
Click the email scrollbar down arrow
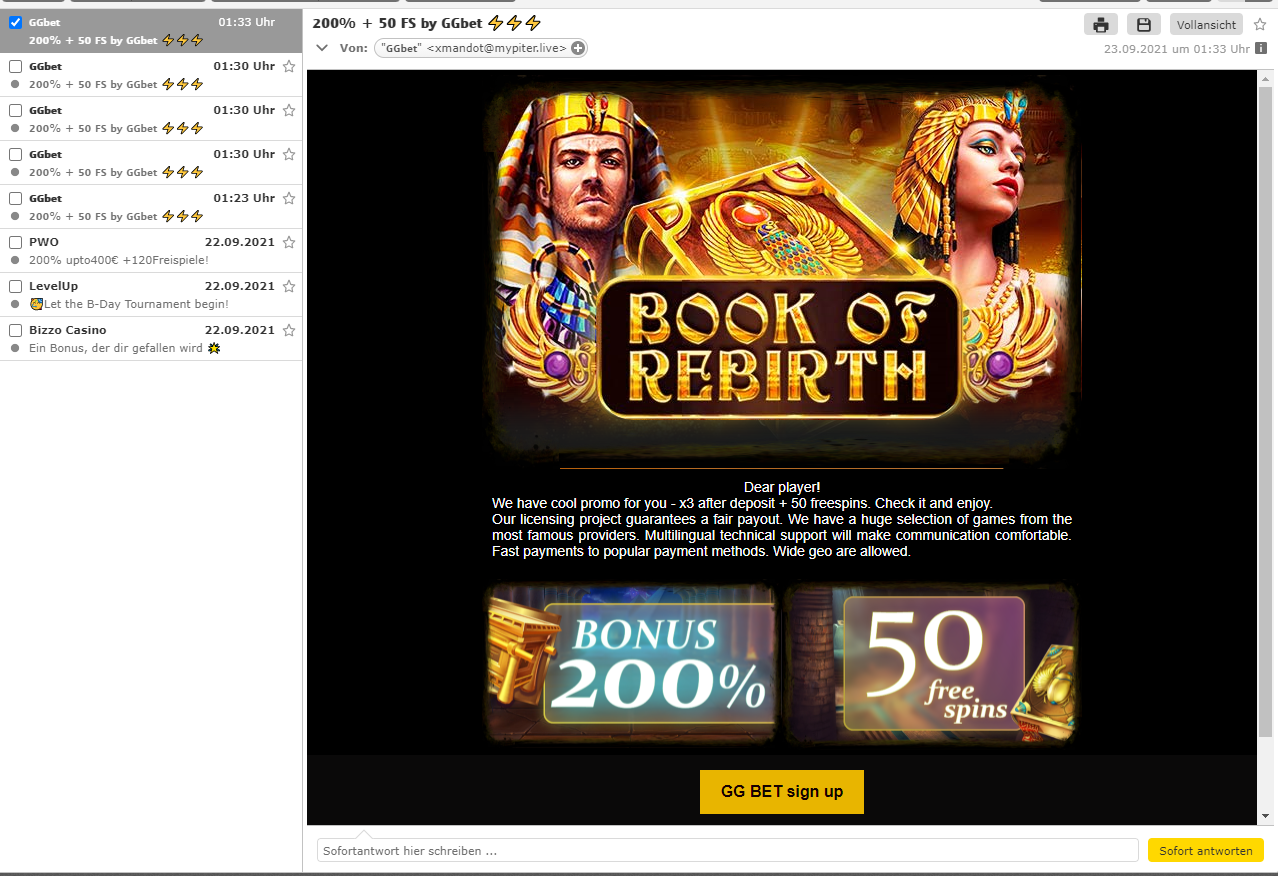(x=1265, y=816)
